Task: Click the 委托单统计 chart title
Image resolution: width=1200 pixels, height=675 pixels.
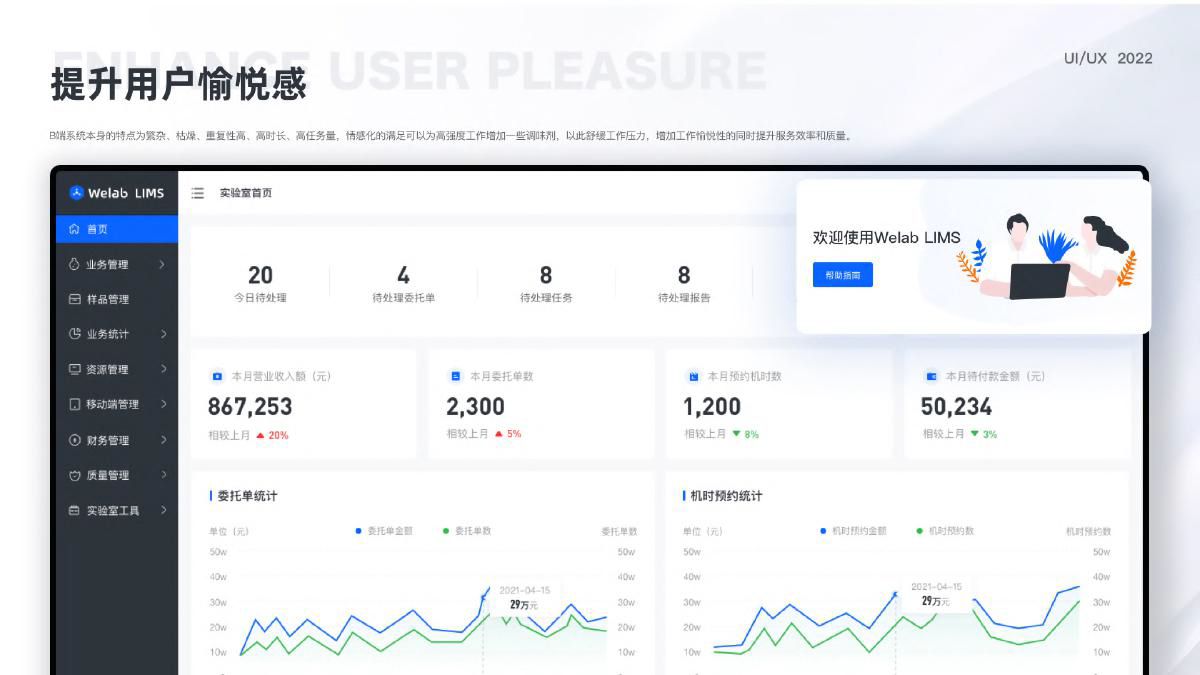Action: 247,496
